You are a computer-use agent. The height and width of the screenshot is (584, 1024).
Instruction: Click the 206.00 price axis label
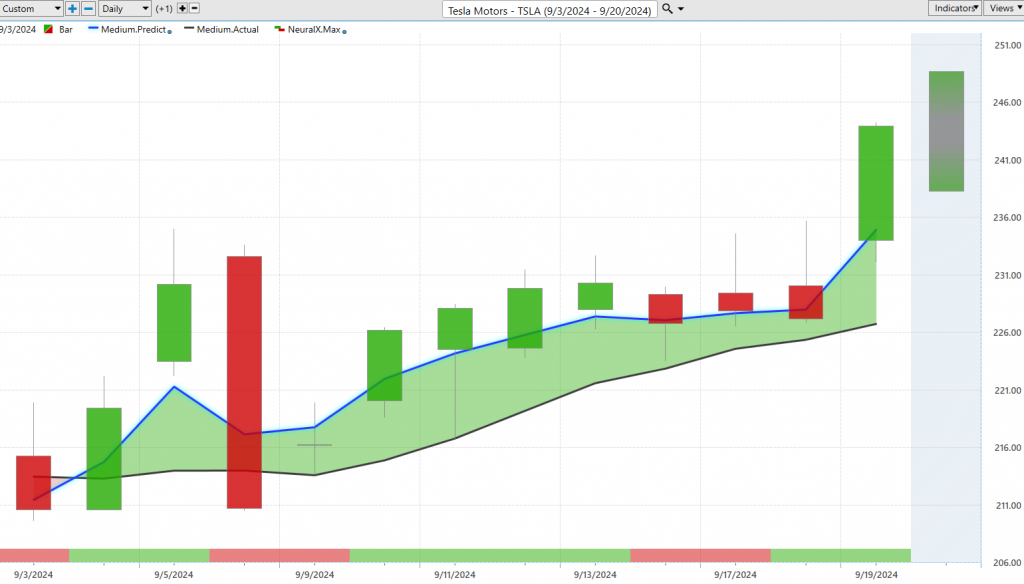tap(1008, 562)
